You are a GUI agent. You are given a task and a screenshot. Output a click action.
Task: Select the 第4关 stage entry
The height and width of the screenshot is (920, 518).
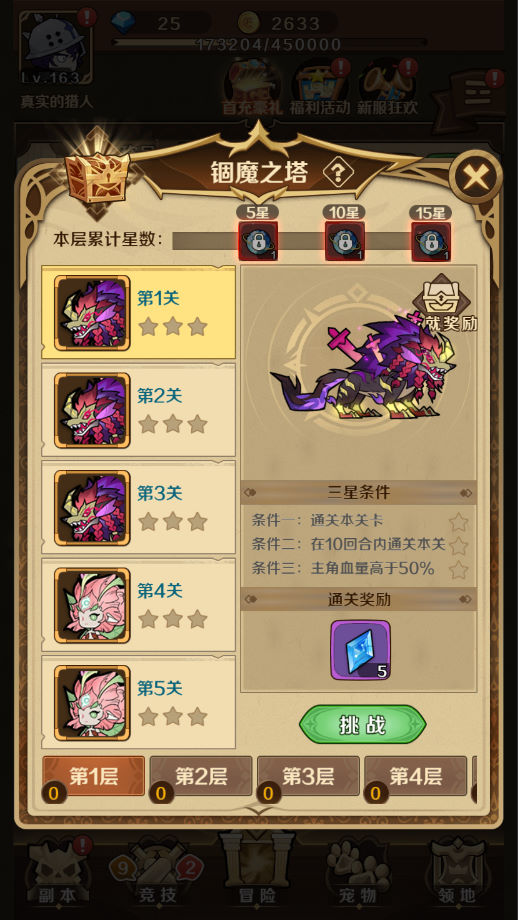pos(138,605)
